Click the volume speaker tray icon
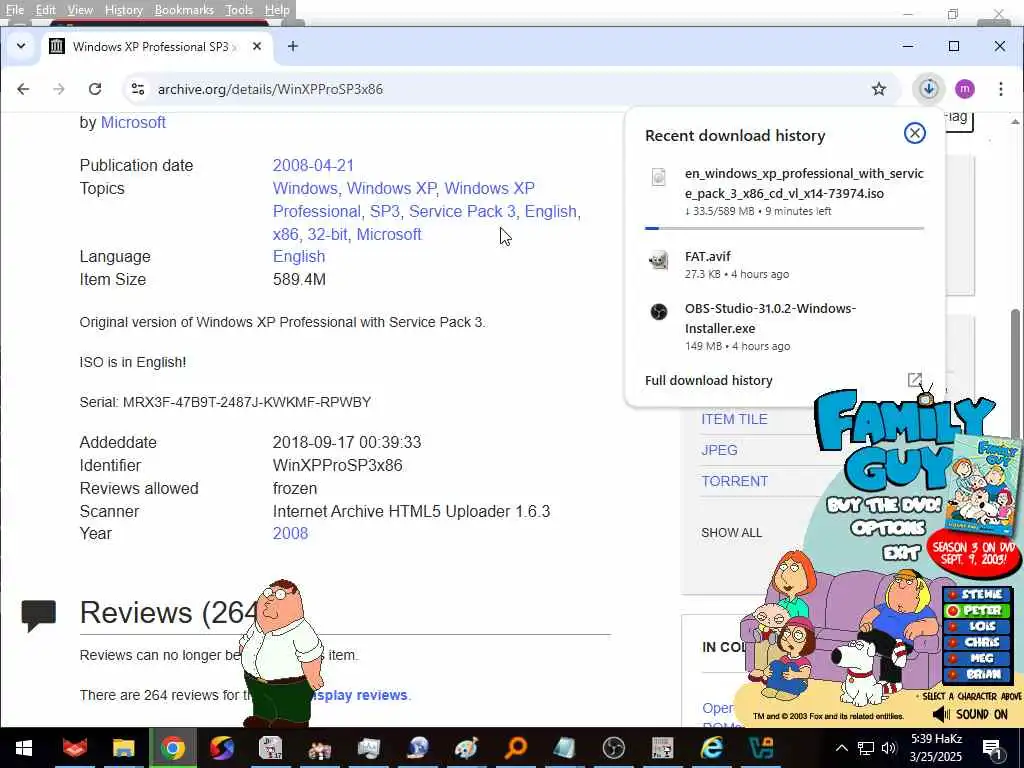Screen dimensions: 1024x768 [x=888, y=748]
